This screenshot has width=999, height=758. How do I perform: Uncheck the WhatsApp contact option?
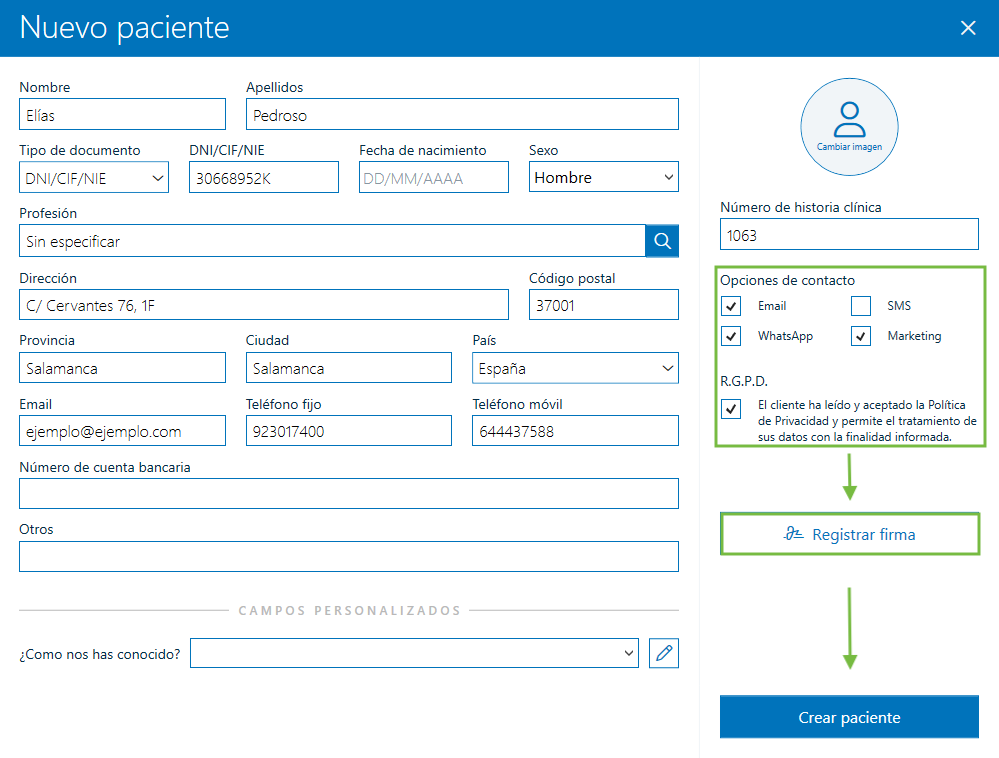731,336
